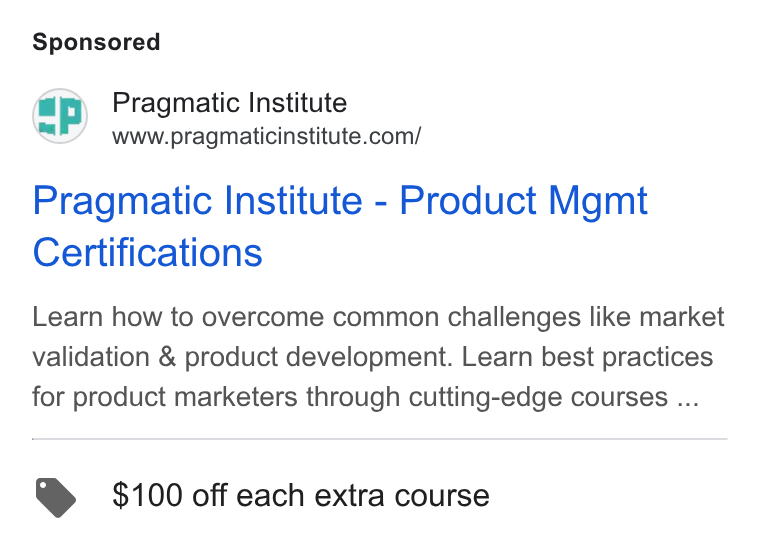Screen dimensions: 760x556
Task: Click the description line about product marketers
Action: click(366, 397)
